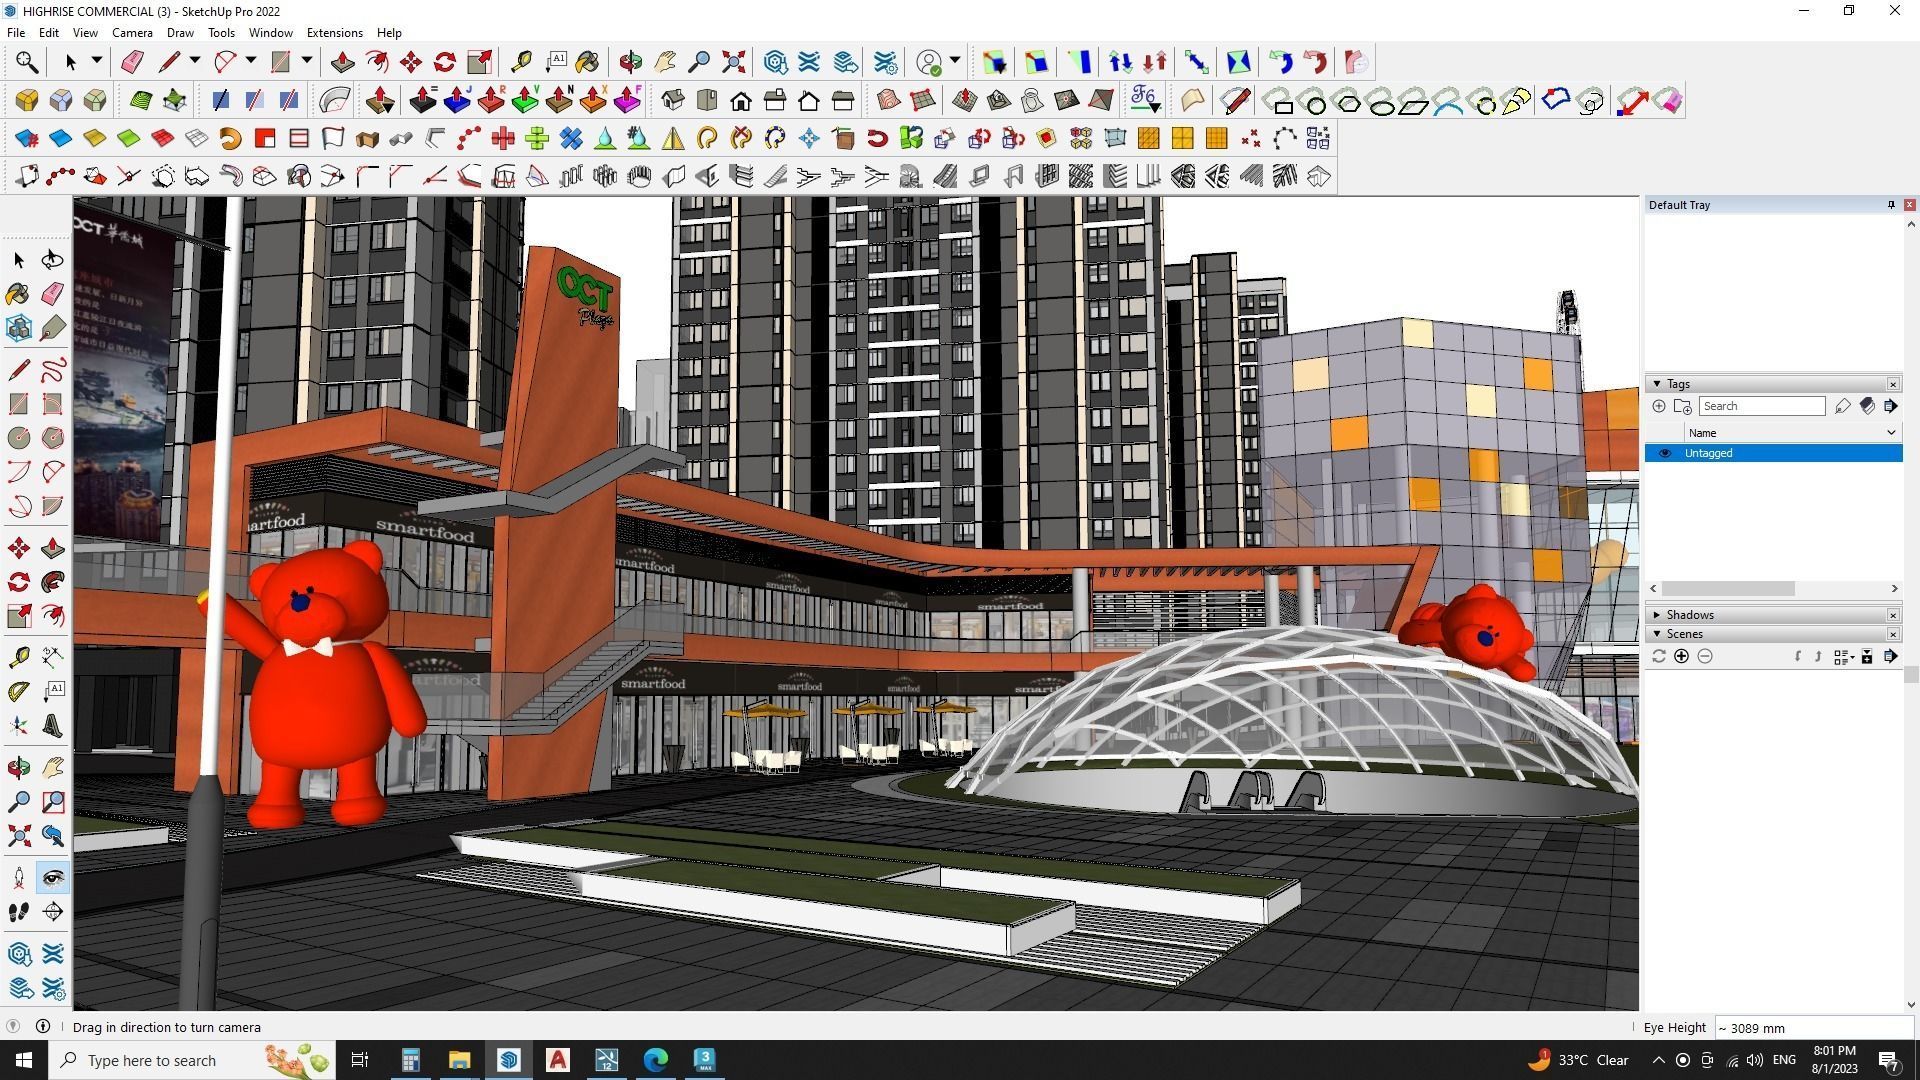The height and width of the screenshot is (1080, 1920).
Task: Choose the Rotated Rectangle tool
Action: [52, 404]
